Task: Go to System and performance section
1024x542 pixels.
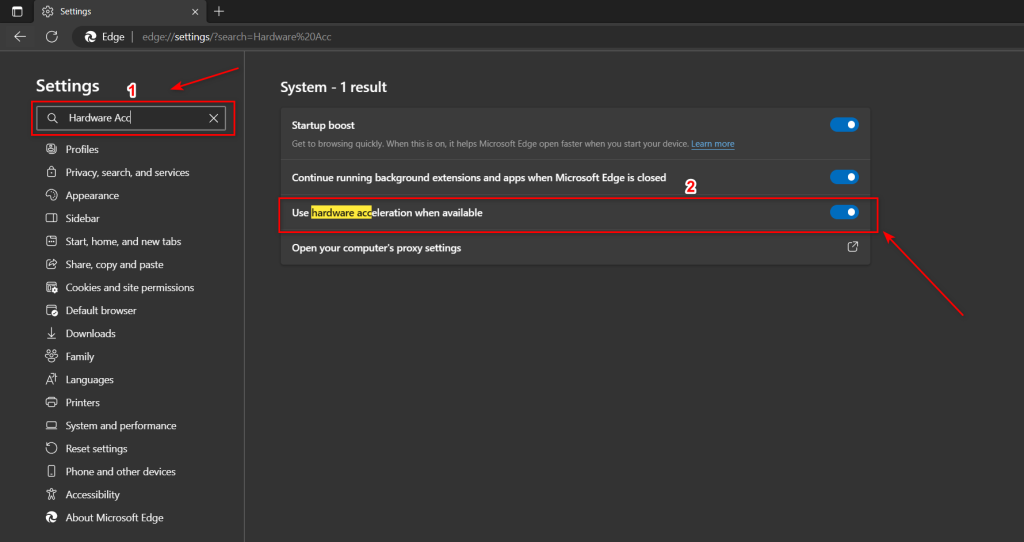Action: click(120, 425)
